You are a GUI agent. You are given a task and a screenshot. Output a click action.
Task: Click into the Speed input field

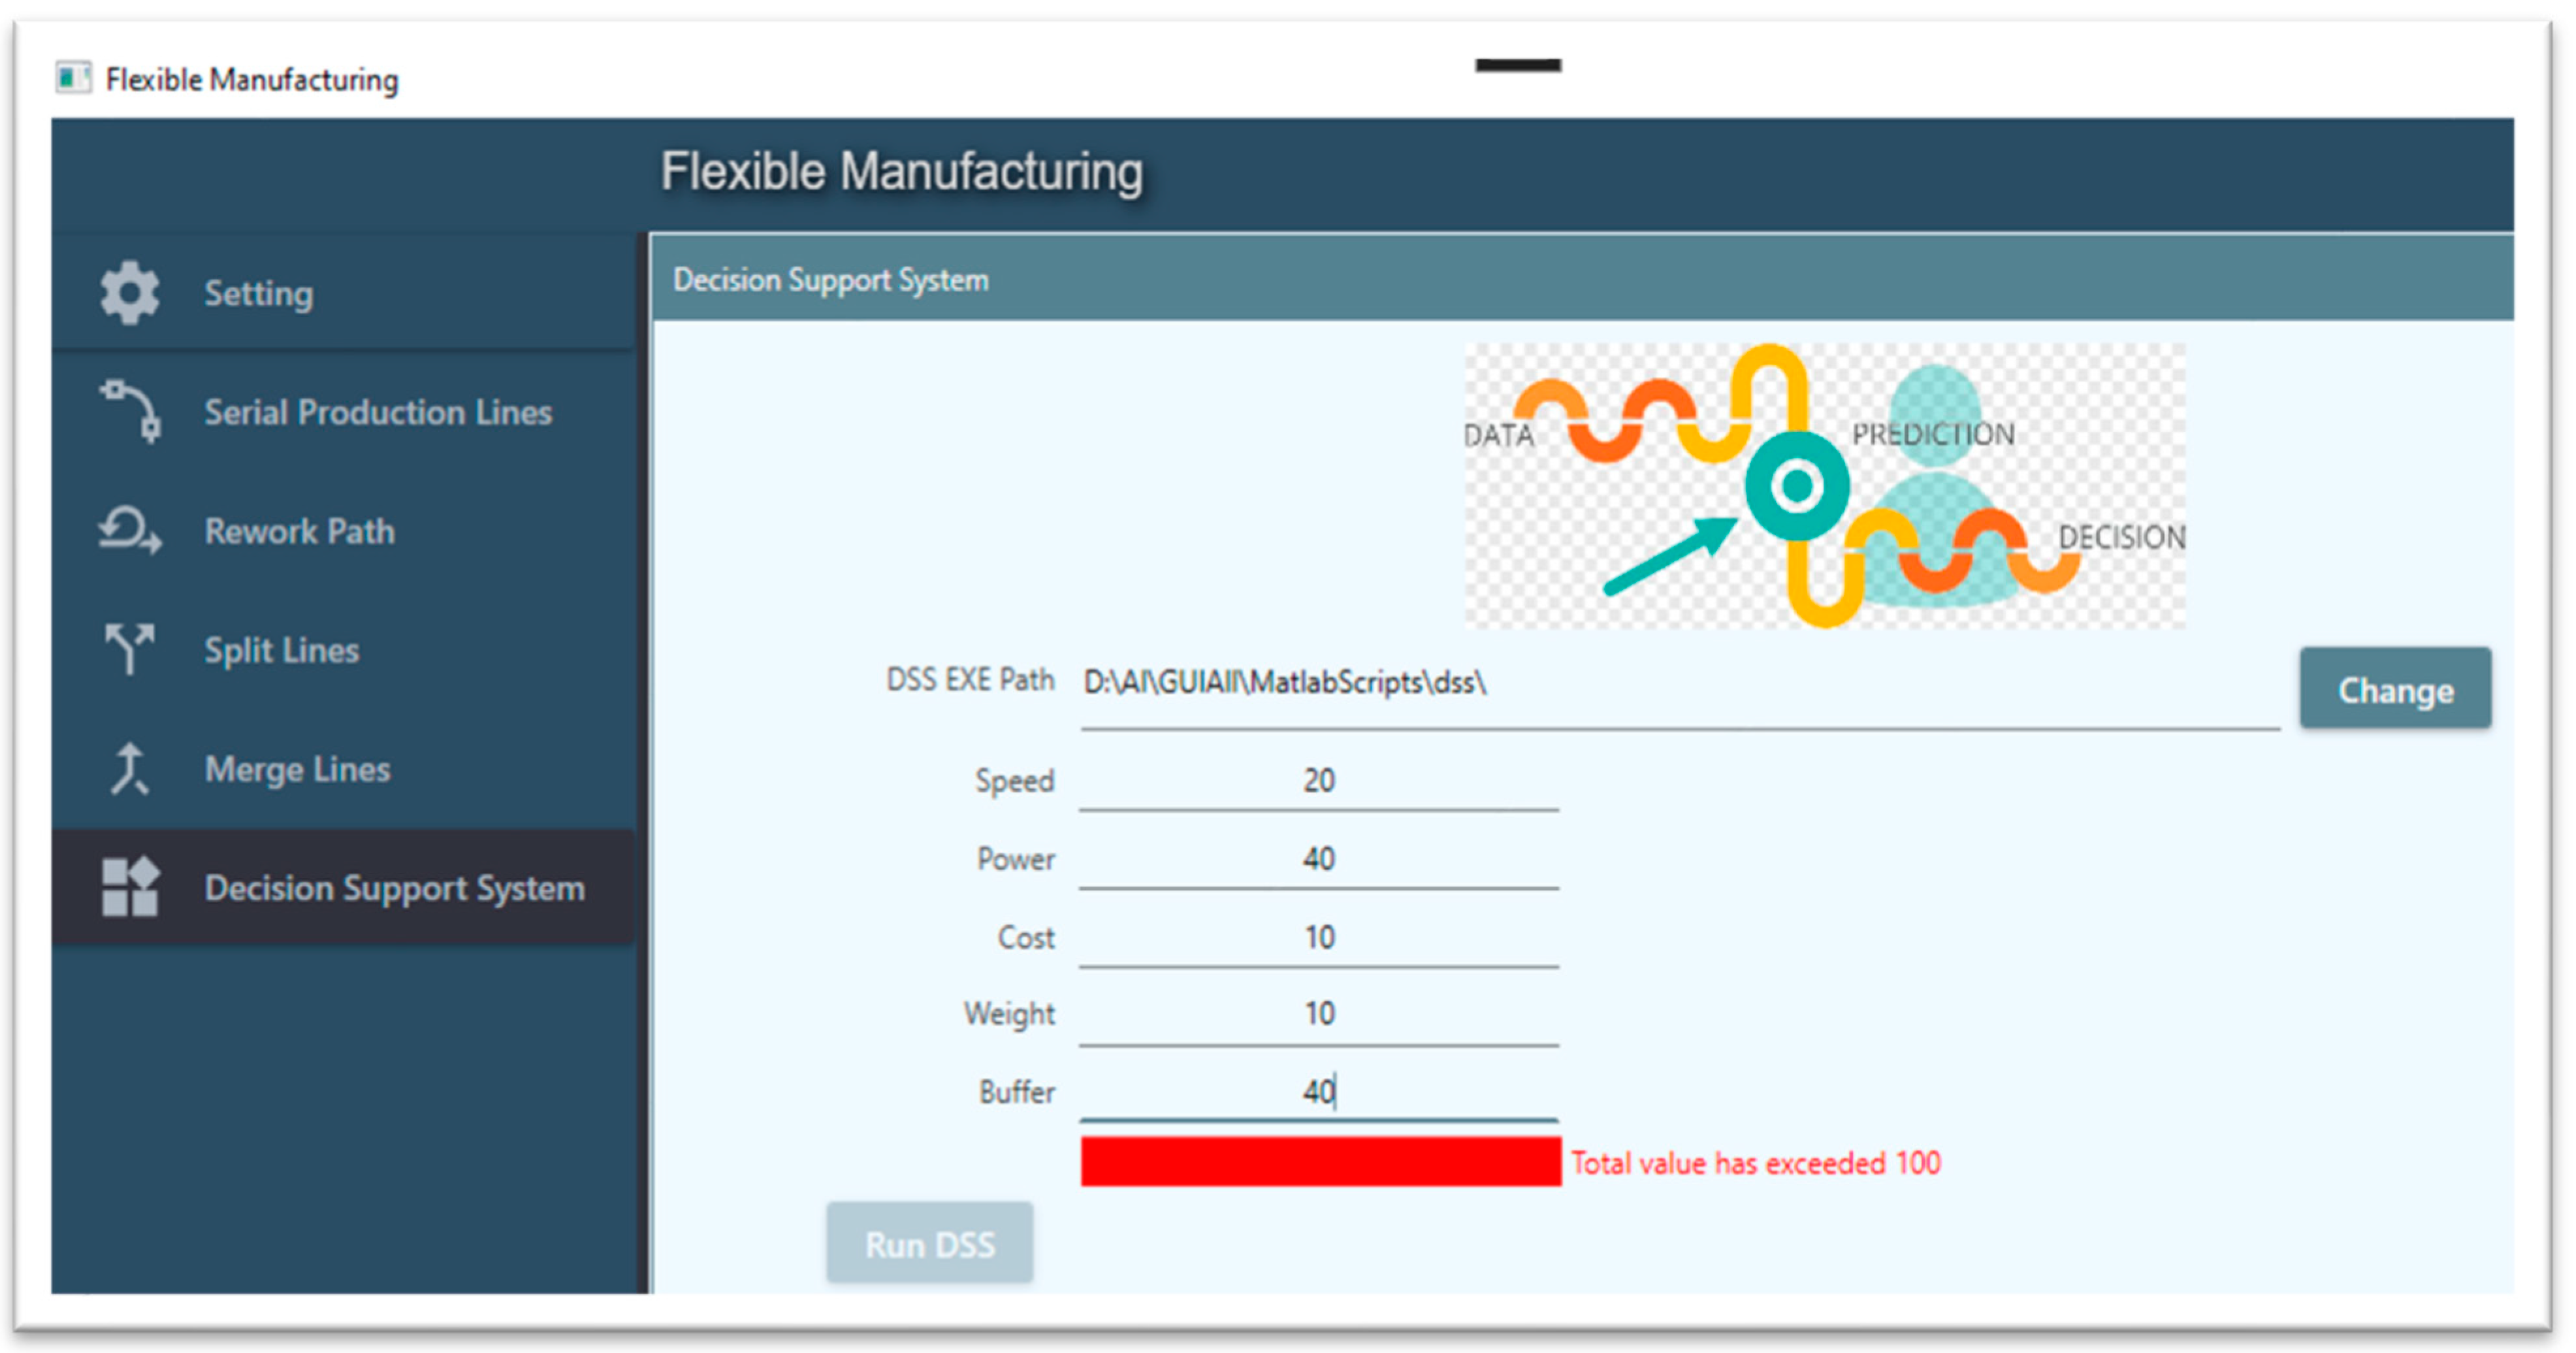point(1318,781)
